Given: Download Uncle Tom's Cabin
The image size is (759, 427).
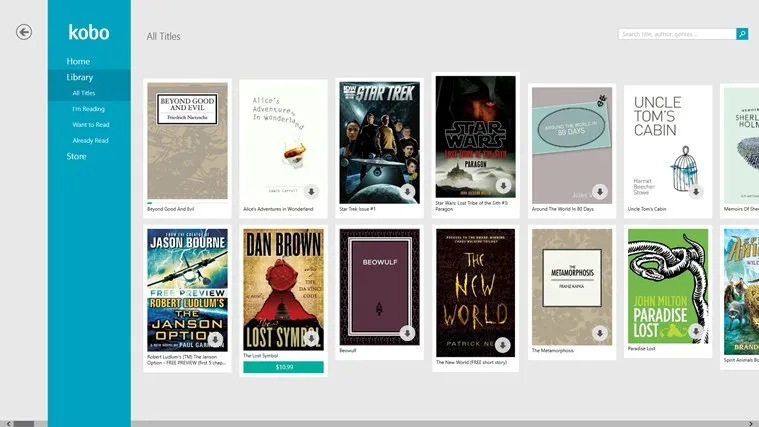Looking at the screenshot, I should coord(696,192).
